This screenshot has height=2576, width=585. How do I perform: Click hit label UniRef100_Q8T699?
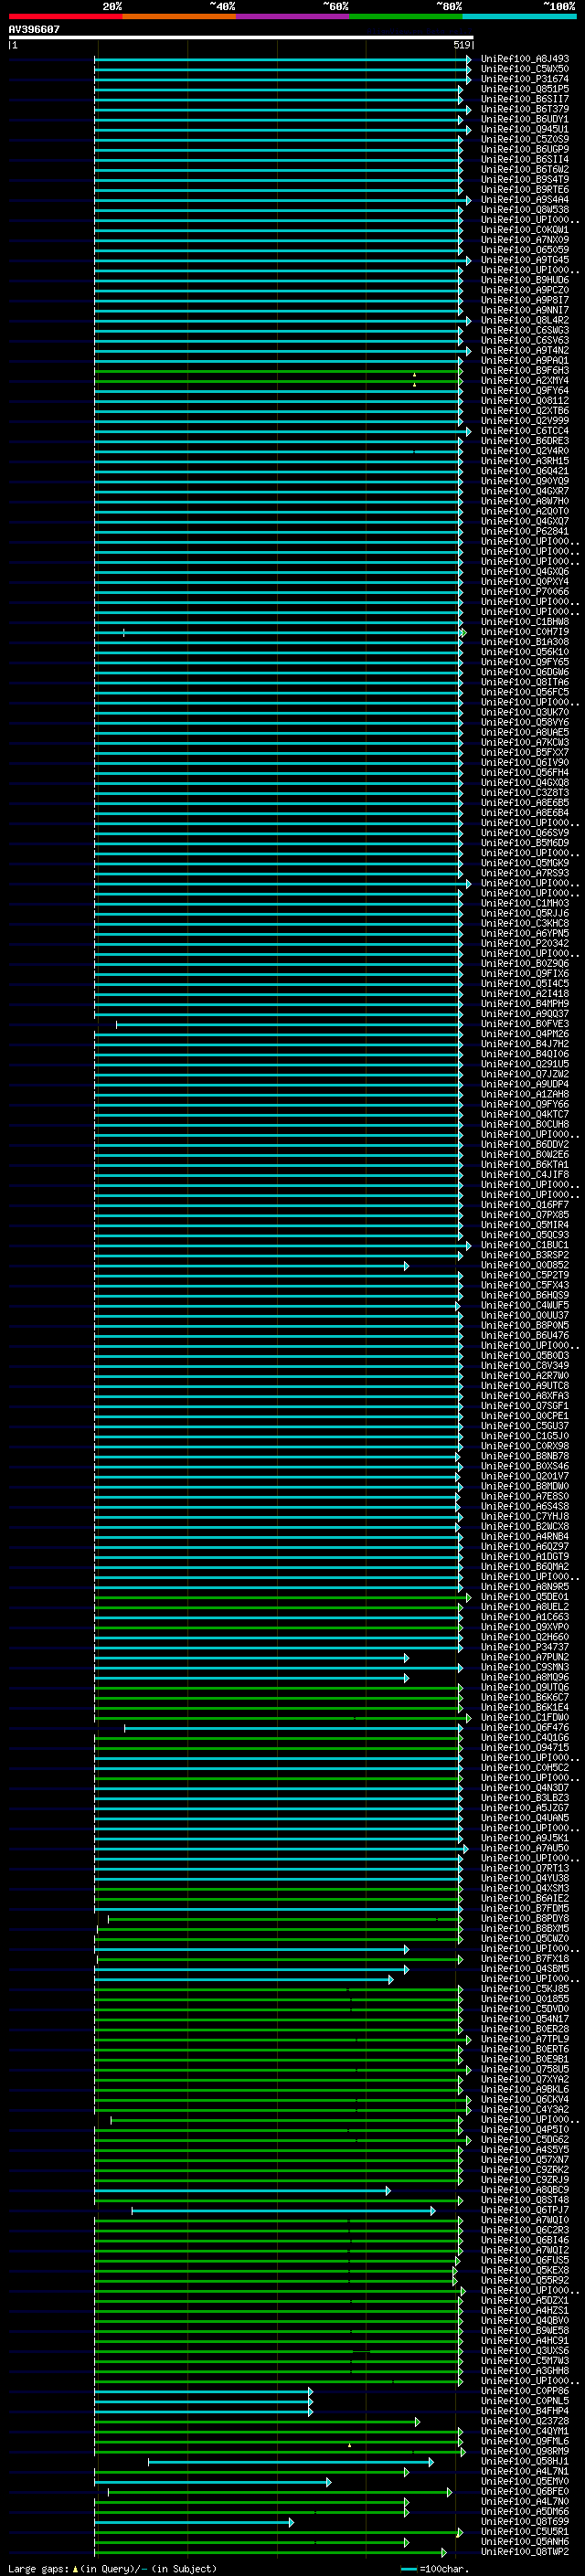(525, 2523)
